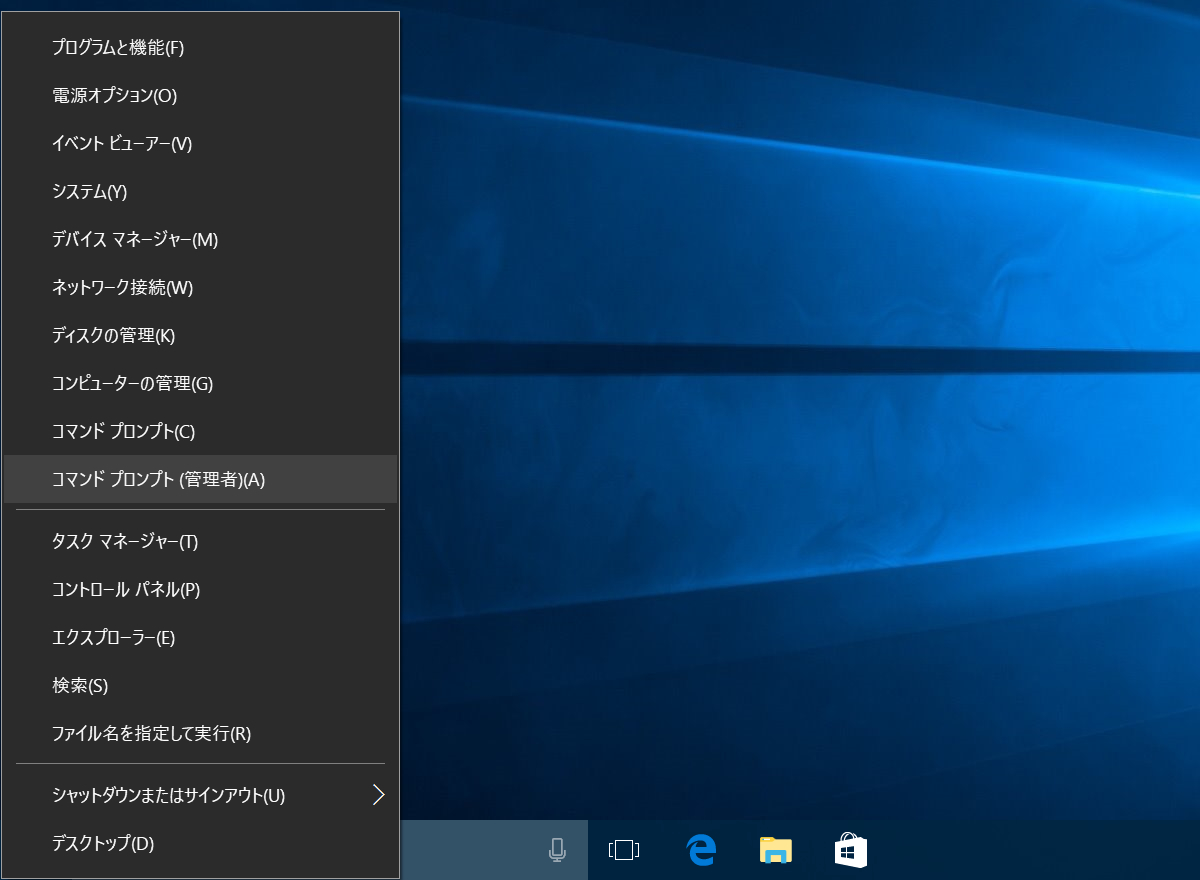Open Task View from the taskbar
The width and height of the screenshot is (1200, 880).
pyautogui.click(x=623, y=850)
